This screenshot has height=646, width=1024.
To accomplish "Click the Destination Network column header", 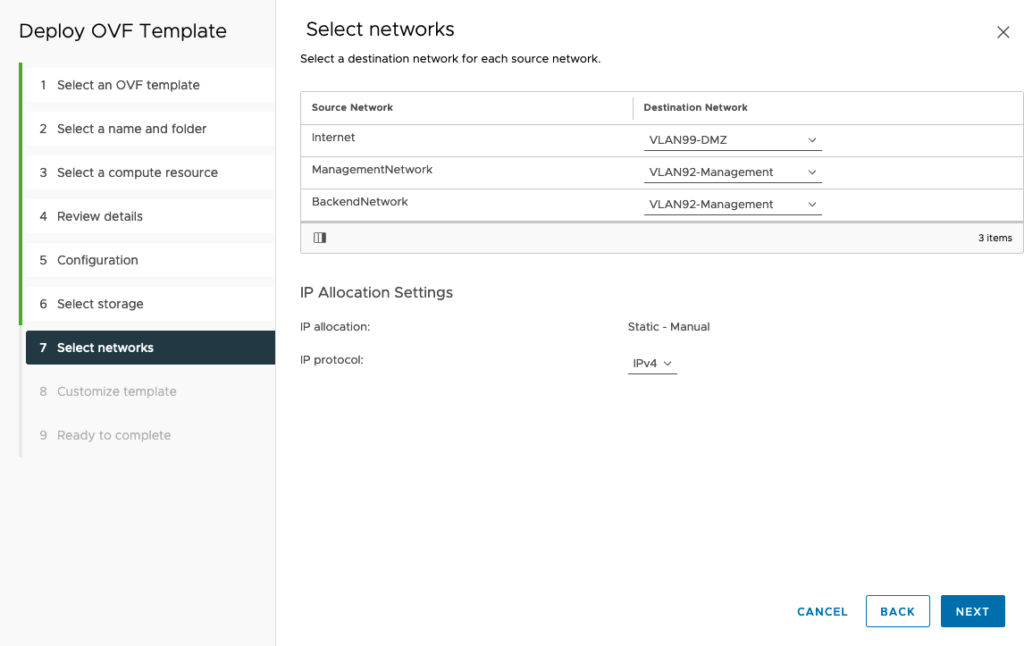I will point(695,107).
